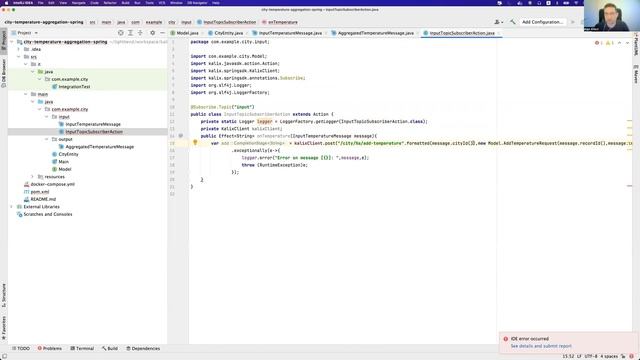Select InputTemperatureMessage in project tree
Viewport: 640px width, 360px height.
pos(93,124)
